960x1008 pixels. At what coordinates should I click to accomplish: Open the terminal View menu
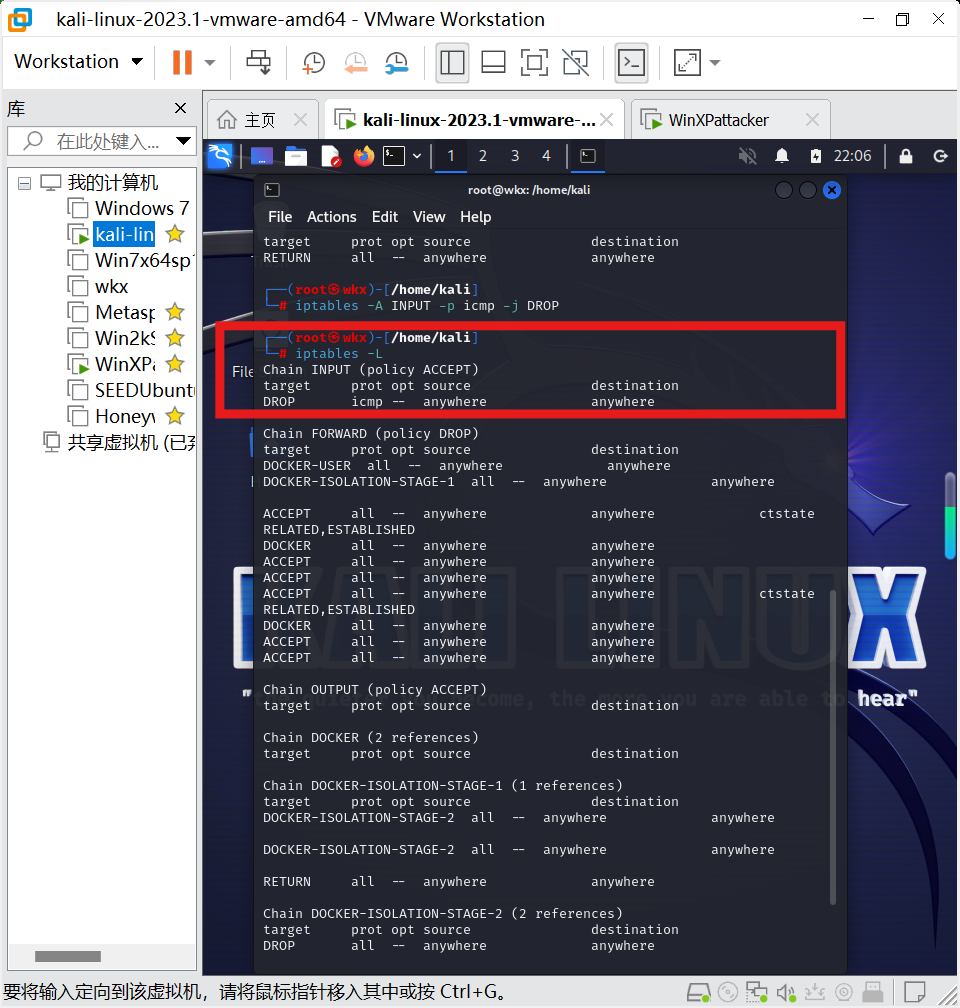point(429,217)
